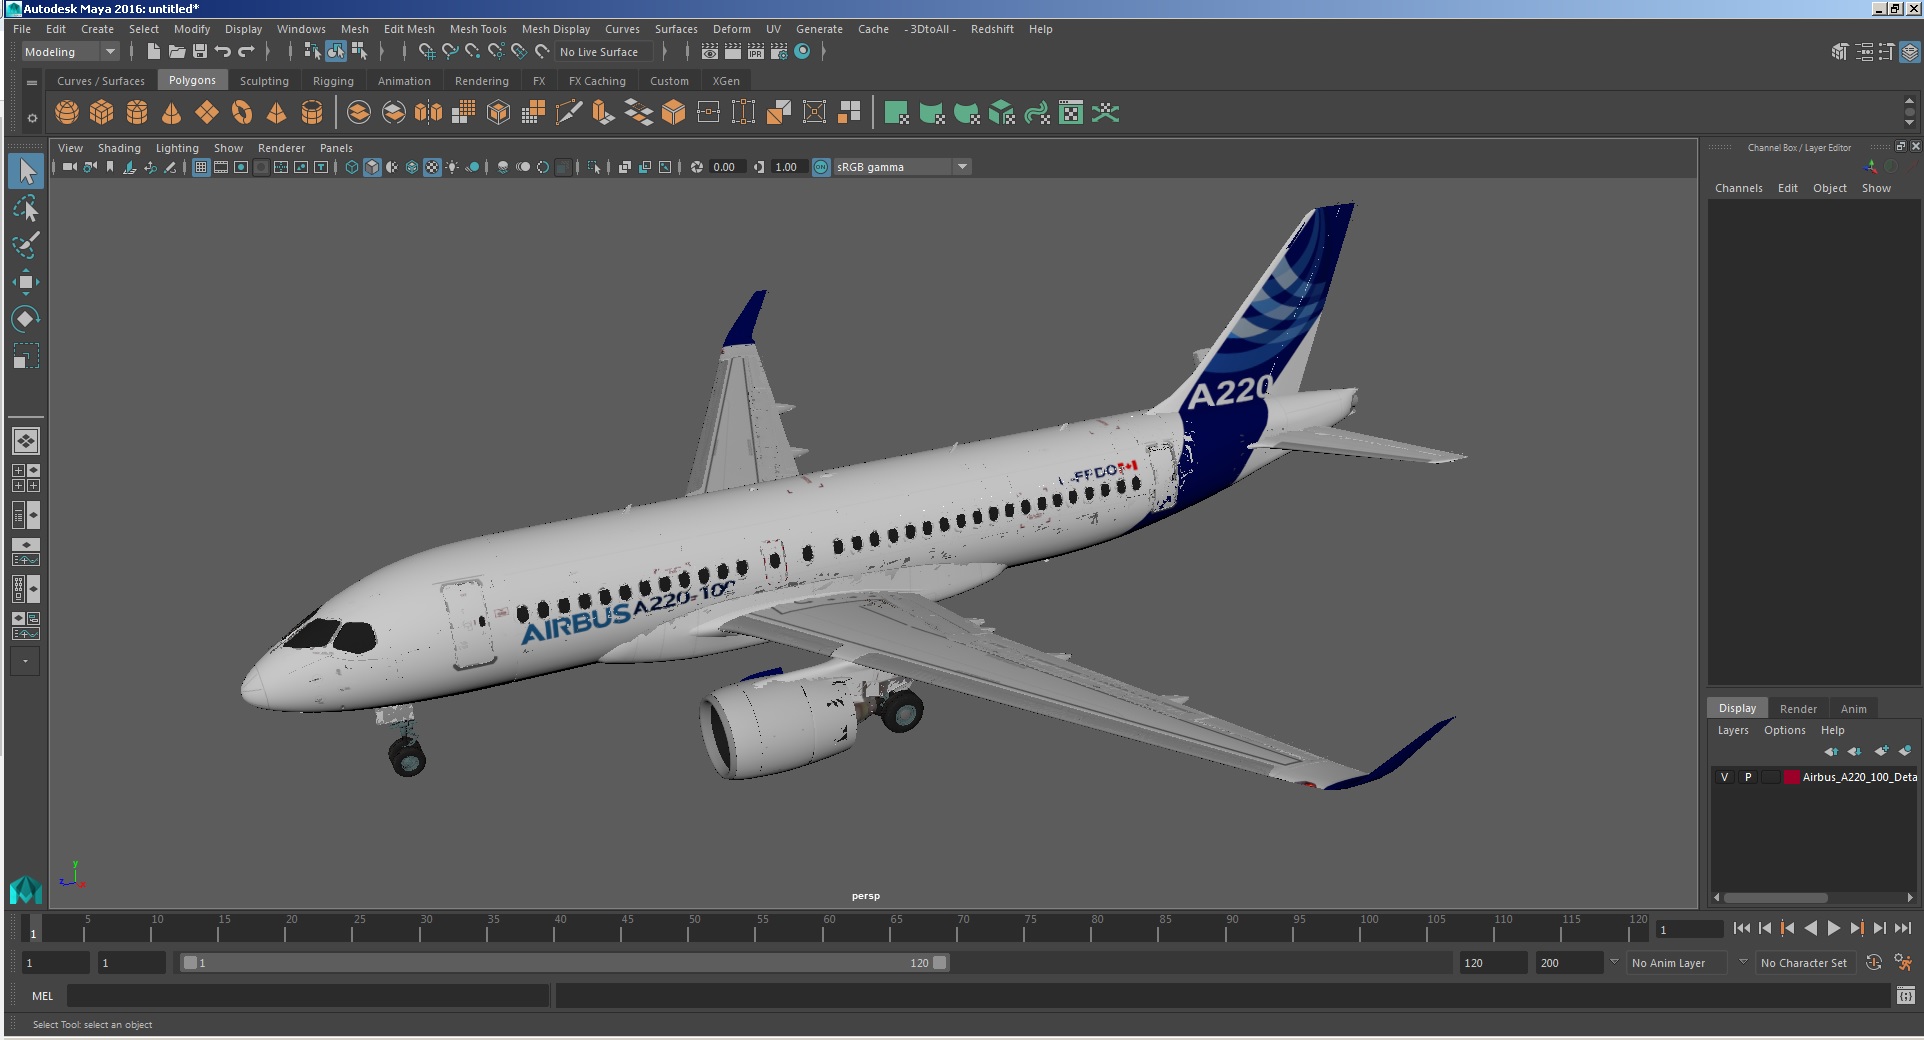Click the play forwards button
The image size is (1924, 1040).
pyautogui.click(x=1833, y=929)
